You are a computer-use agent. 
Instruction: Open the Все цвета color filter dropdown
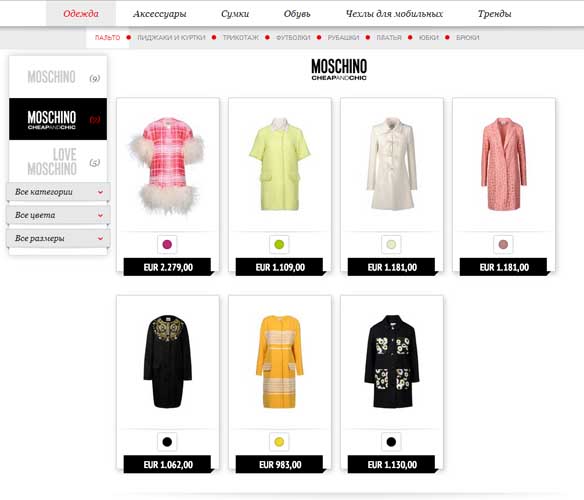[58, 215]
